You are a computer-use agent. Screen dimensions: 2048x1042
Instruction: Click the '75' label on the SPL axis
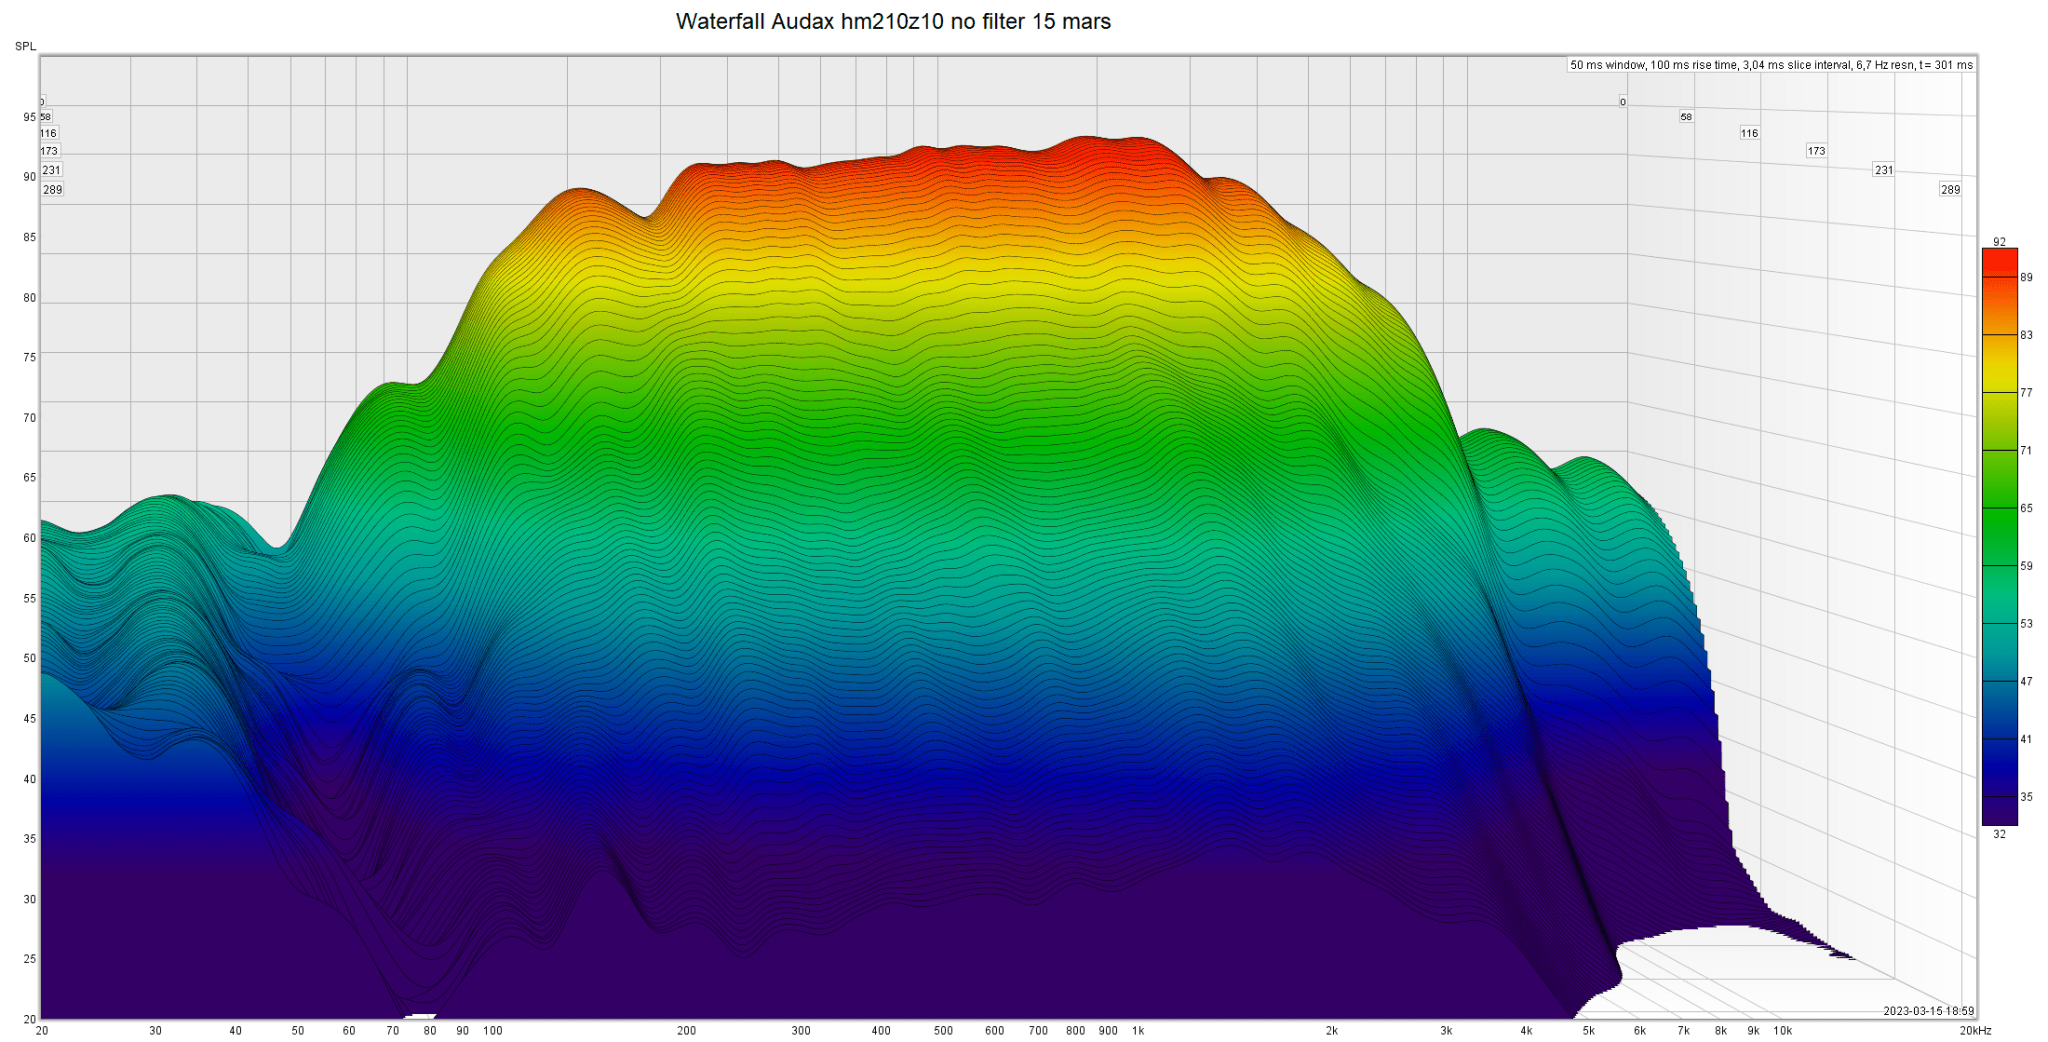pyautogui.click(x=29, y=357)
